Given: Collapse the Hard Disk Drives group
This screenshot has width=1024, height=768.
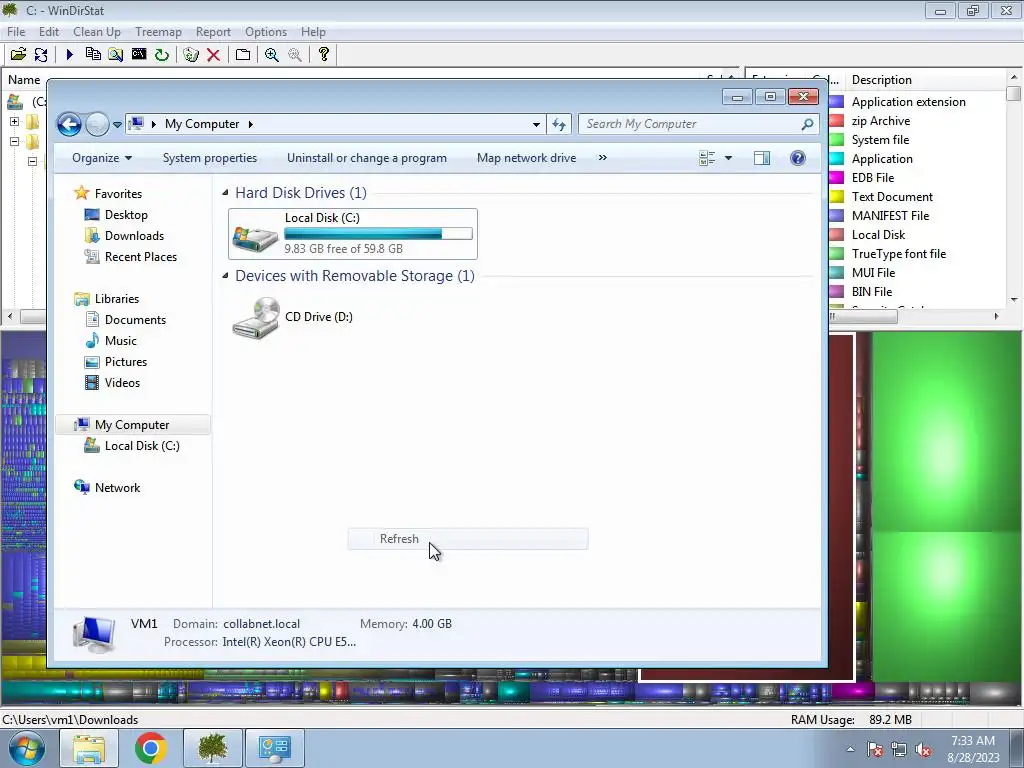Looking at the screenshot, I should pos(225,193).
